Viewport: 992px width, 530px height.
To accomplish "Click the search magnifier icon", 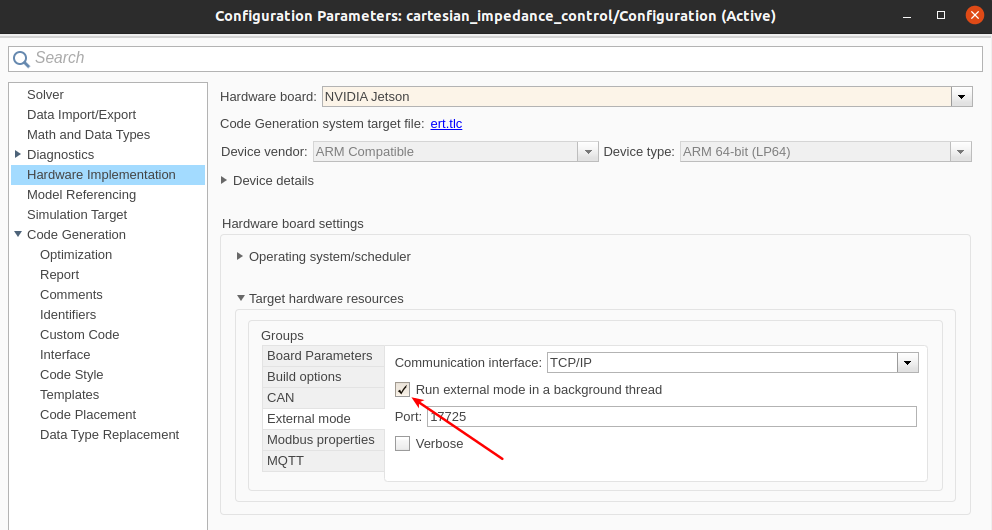I will pyautogui.click(x=21, y=59).
